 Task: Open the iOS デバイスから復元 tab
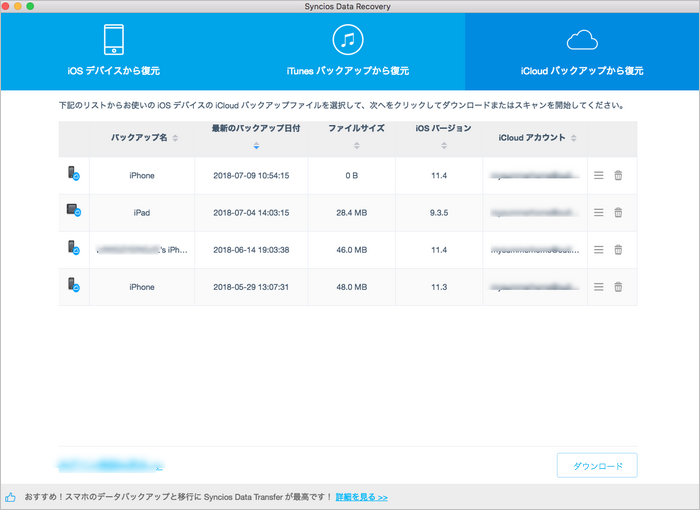pos(114,51)
